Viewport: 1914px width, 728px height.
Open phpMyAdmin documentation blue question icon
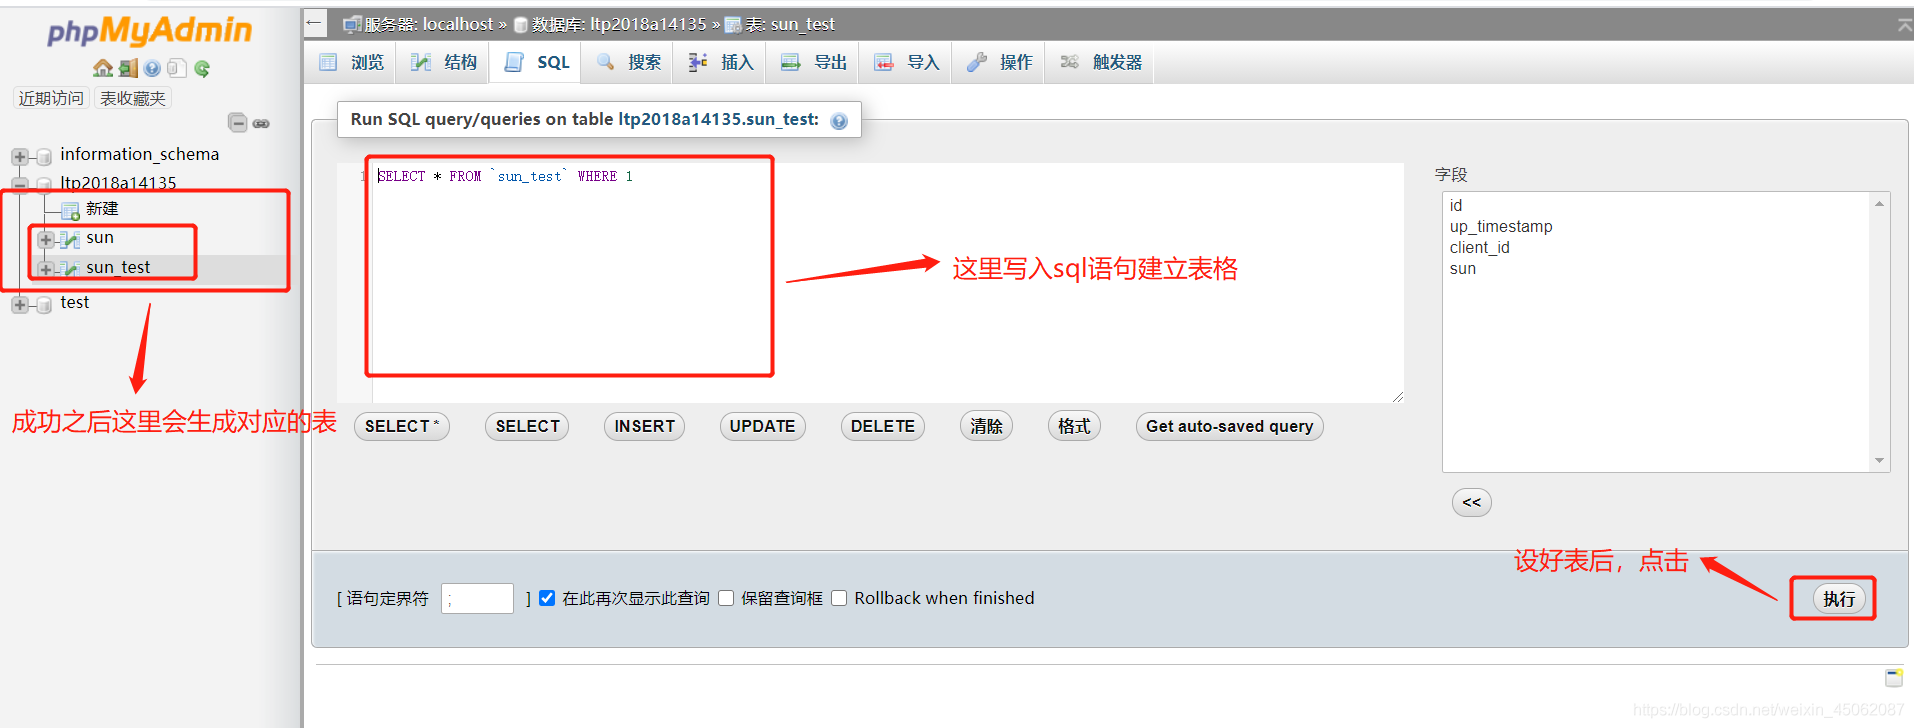coord(152,68)
